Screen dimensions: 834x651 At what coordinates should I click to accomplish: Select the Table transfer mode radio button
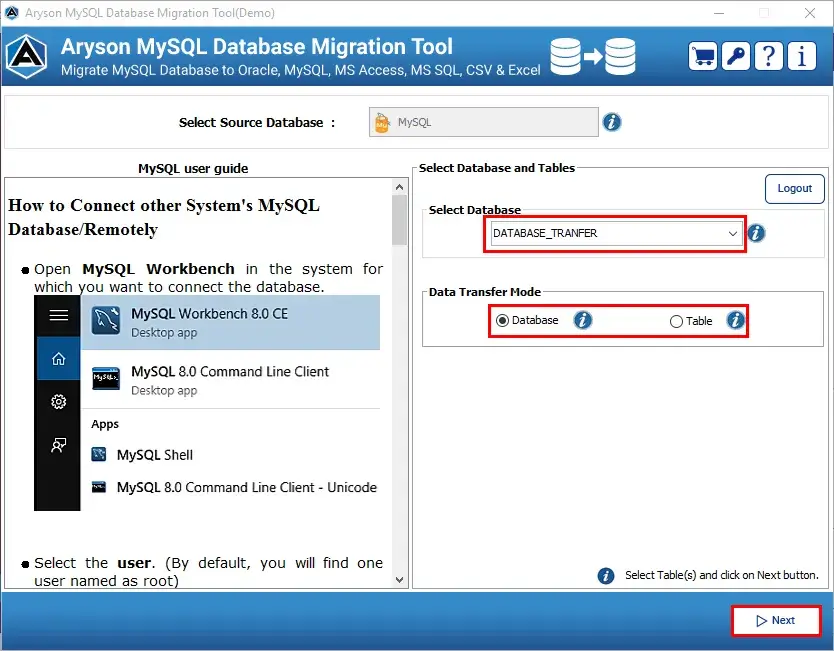coord(676,321)
